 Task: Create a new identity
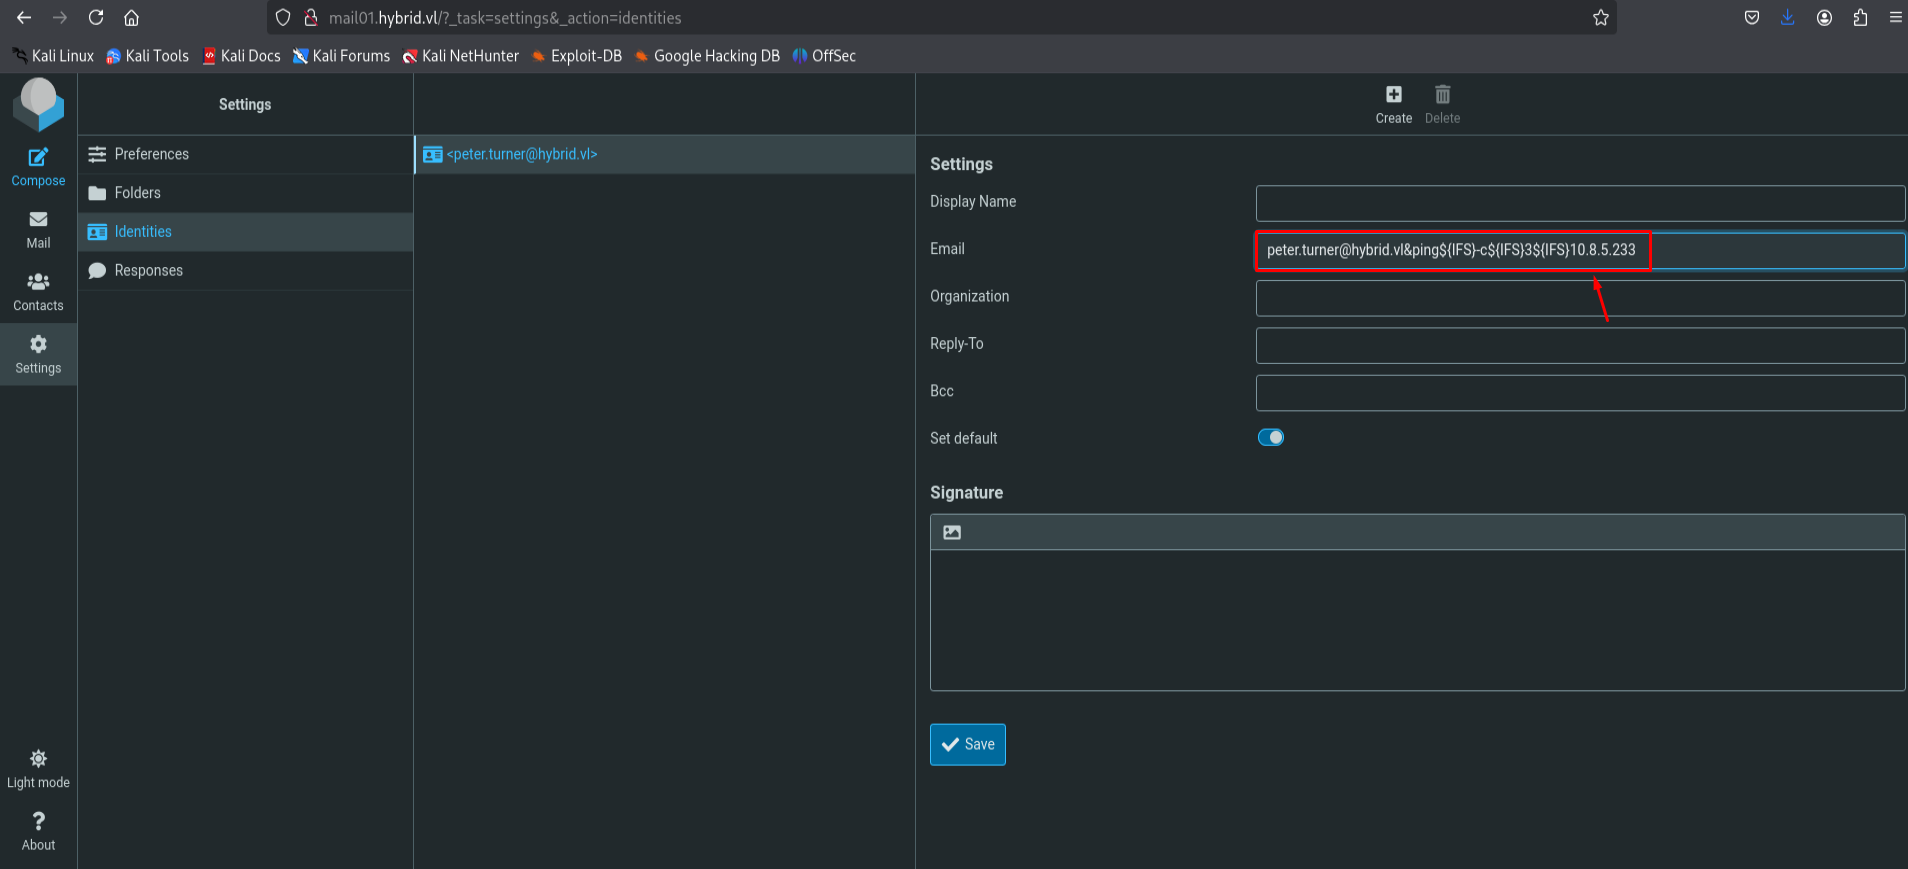pyautogui.click(x=1393, y=104)
